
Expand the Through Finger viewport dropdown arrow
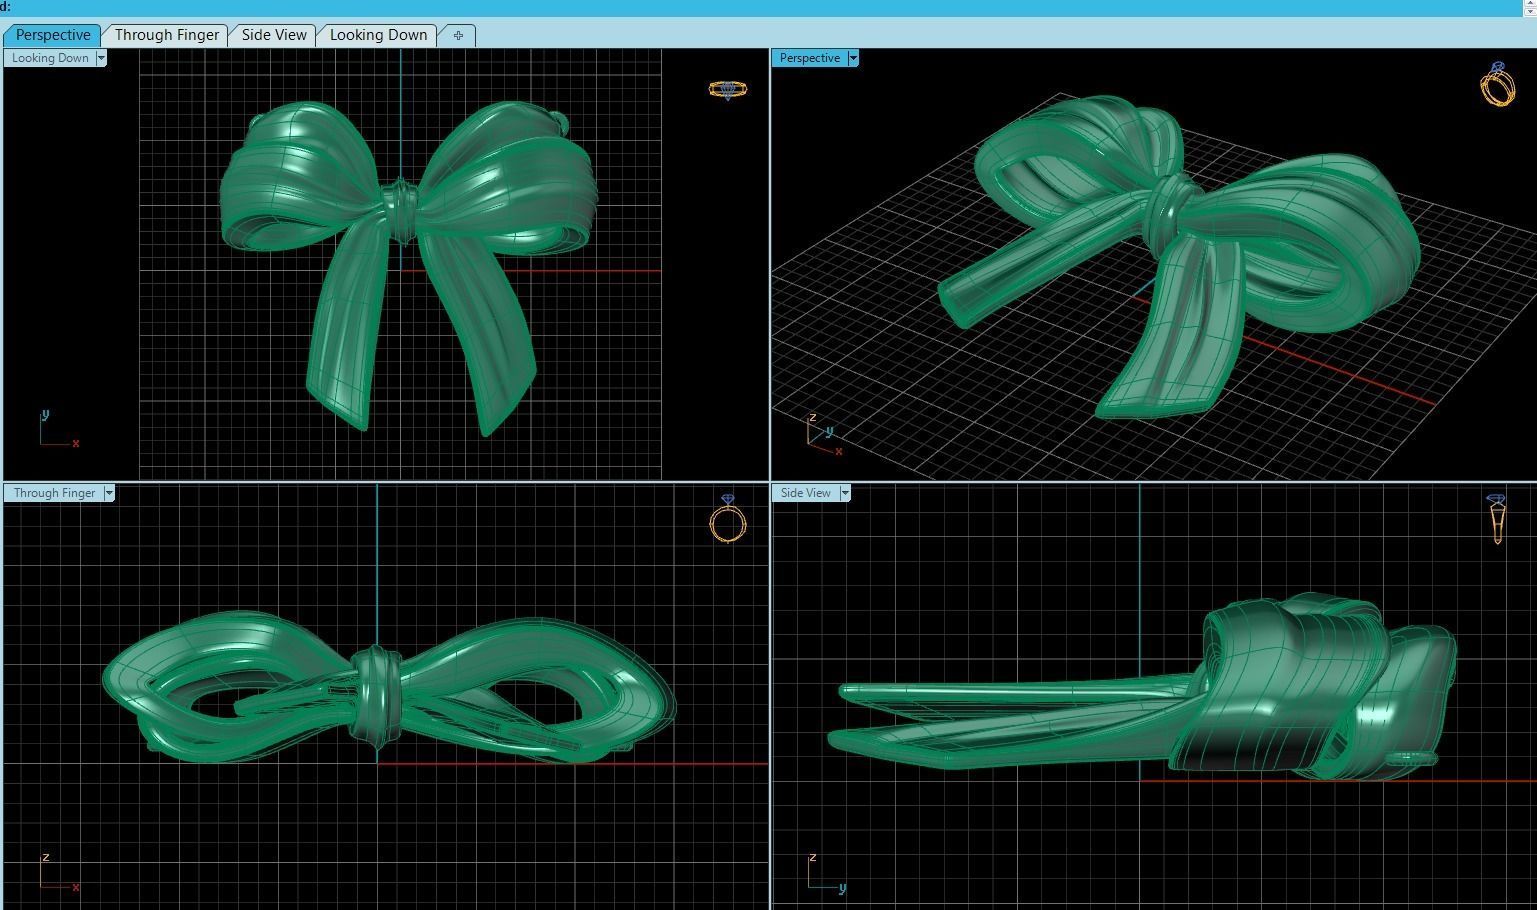click(x=109, y=493)
